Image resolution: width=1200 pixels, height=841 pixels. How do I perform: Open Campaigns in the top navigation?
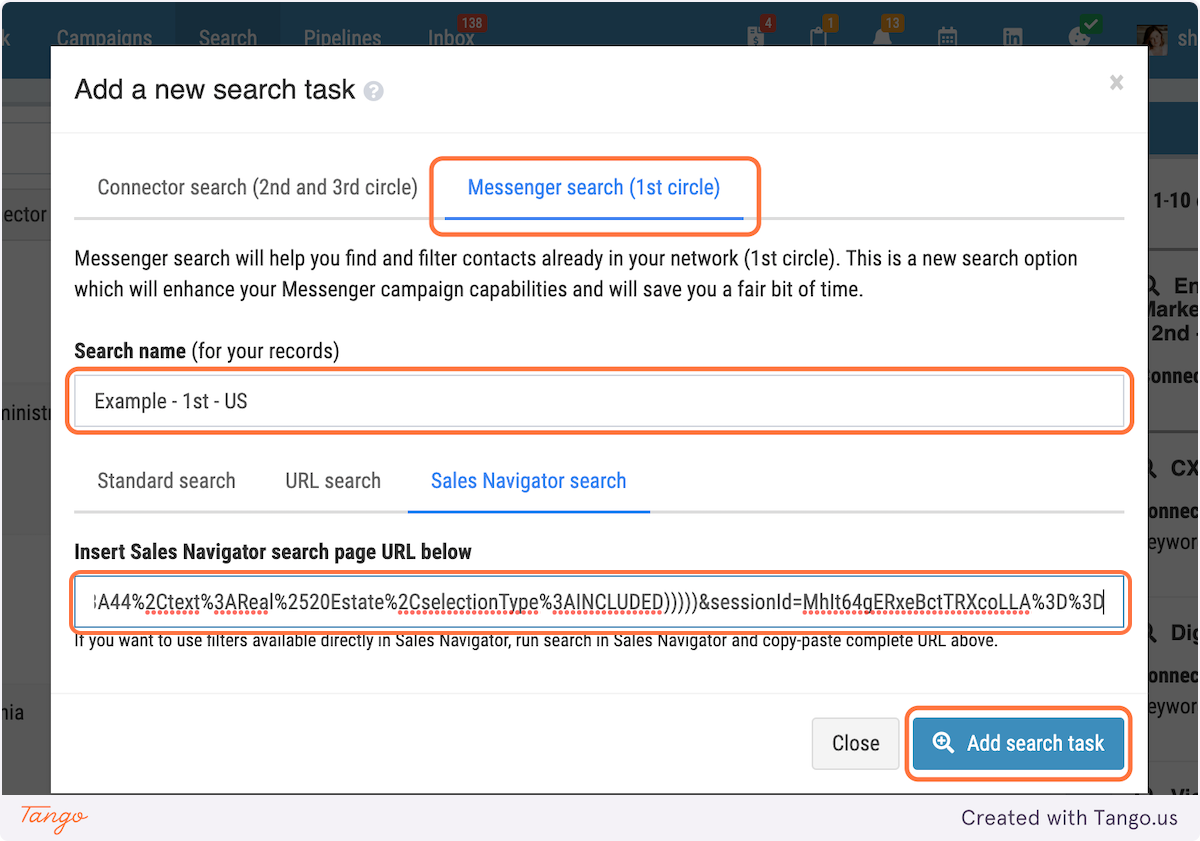point(104,38)
